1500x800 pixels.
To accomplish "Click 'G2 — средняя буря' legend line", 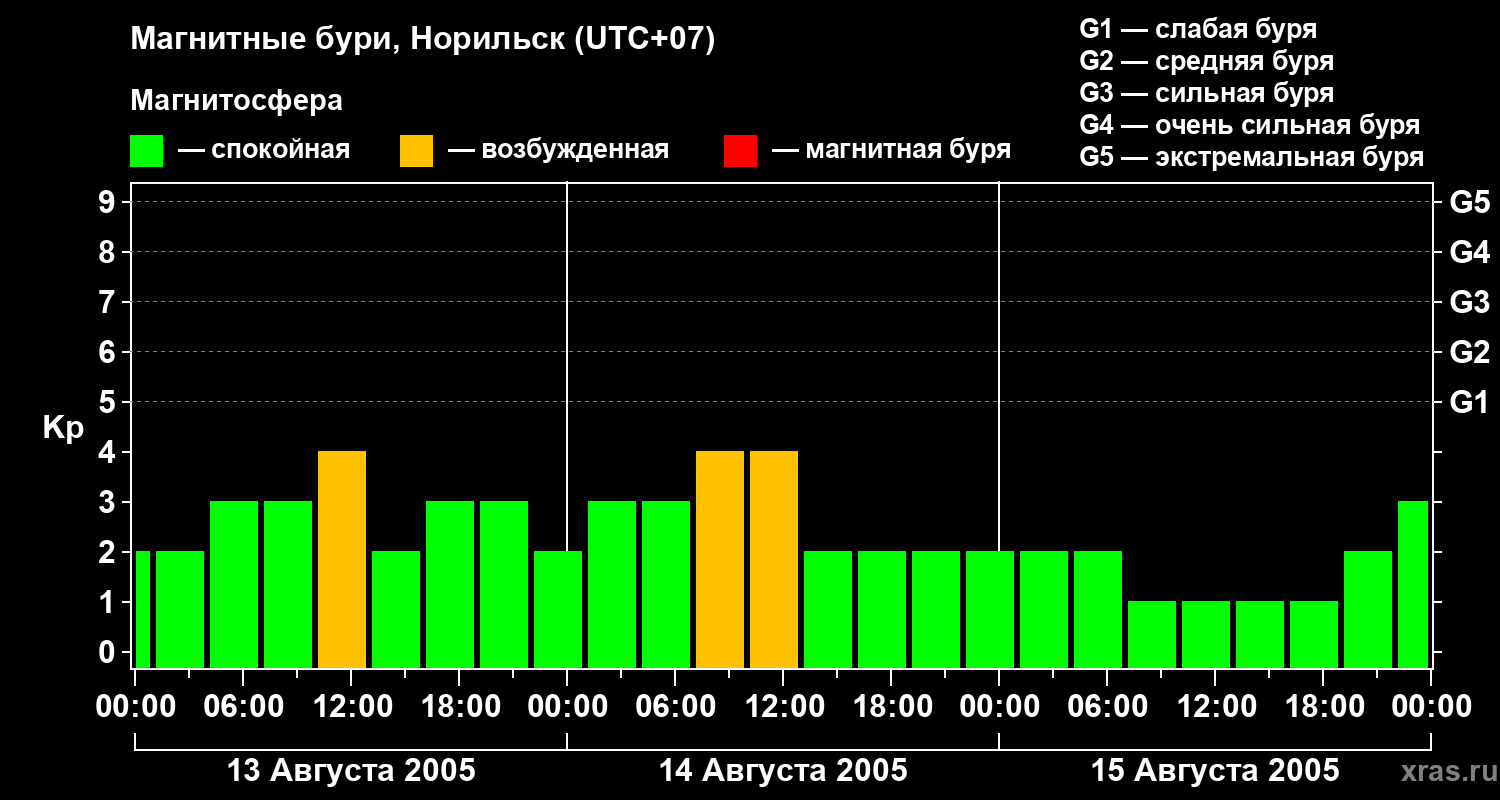I will tap(1206, 60).
